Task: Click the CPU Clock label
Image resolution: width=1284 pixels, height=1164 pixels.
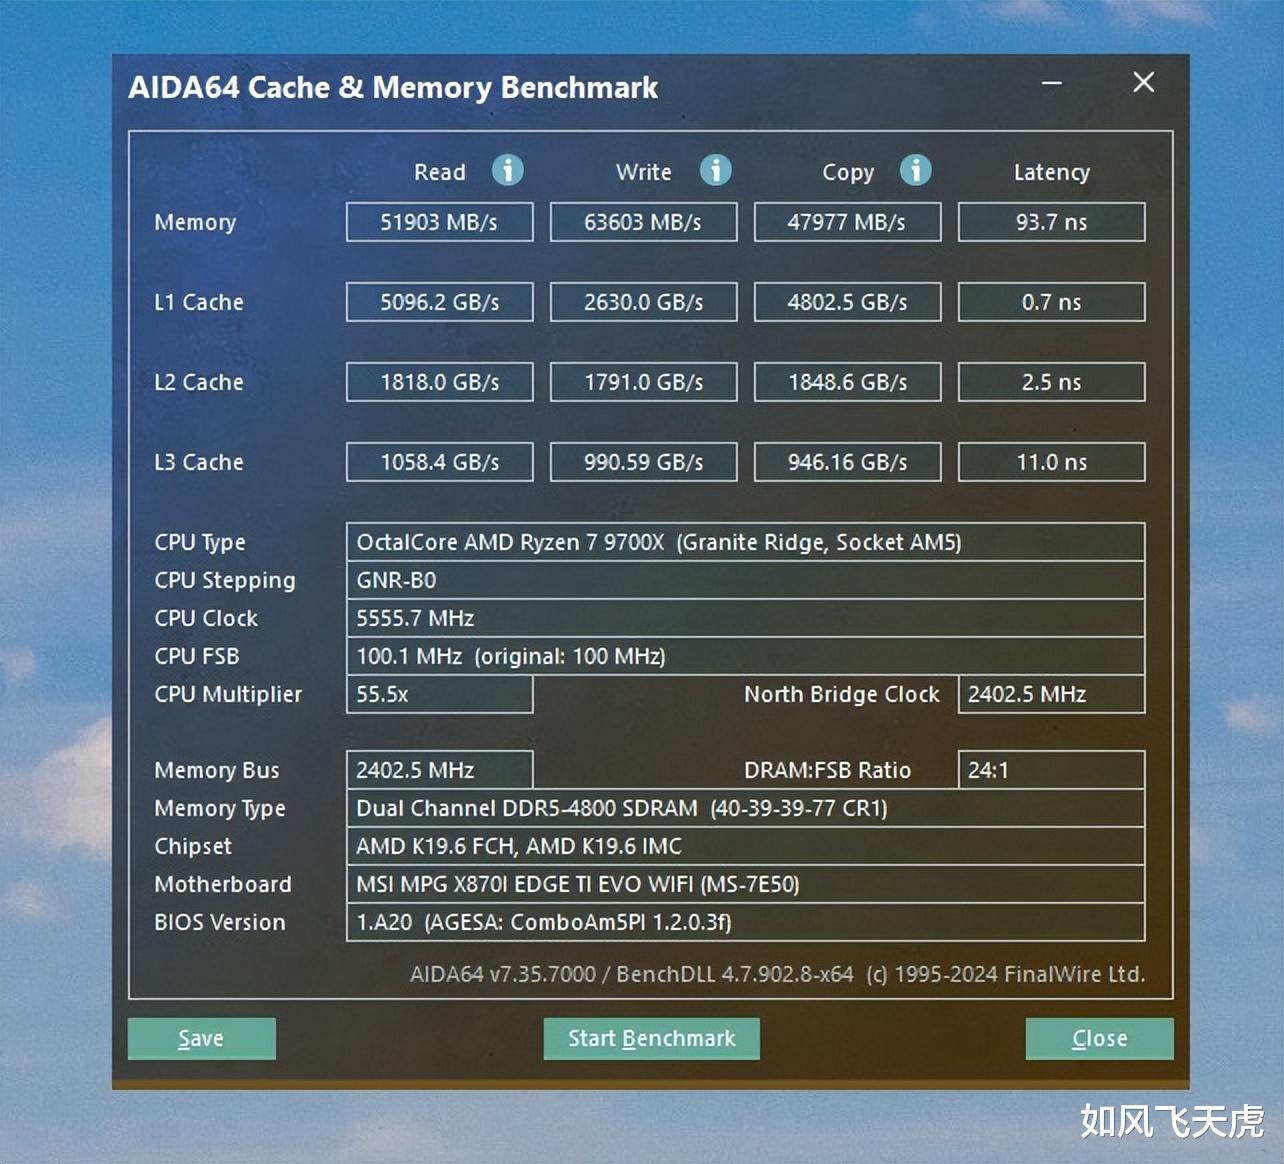Action: 206,618
